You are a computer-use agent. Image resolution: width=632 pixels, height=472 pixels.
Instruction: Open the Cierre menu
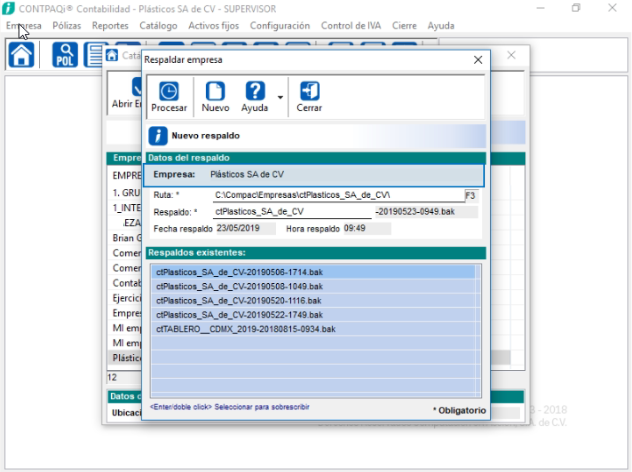click(404, 25)
